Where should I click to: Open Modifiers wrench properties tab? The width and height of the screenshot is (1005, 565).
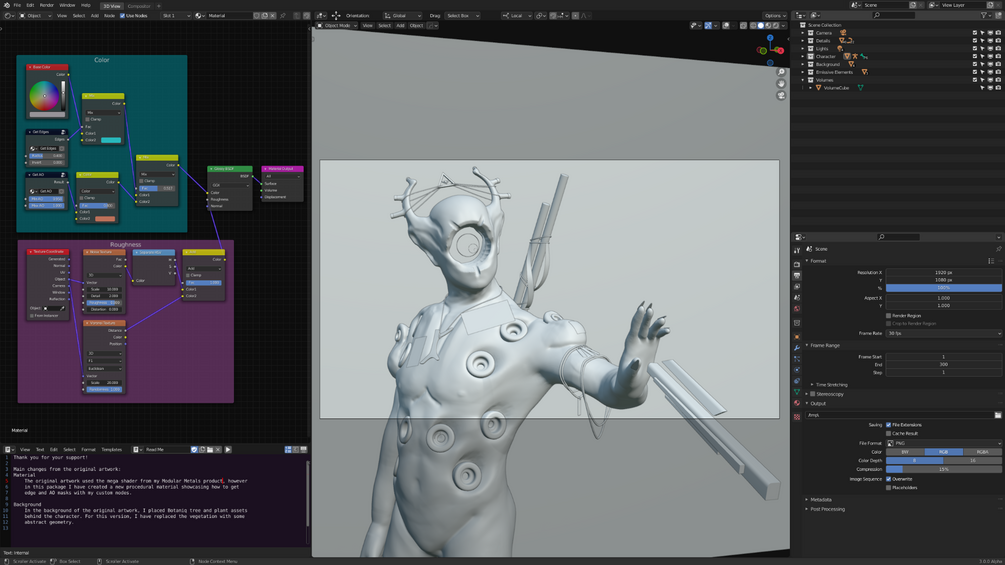pyautogui.click(x=797, y=348)
